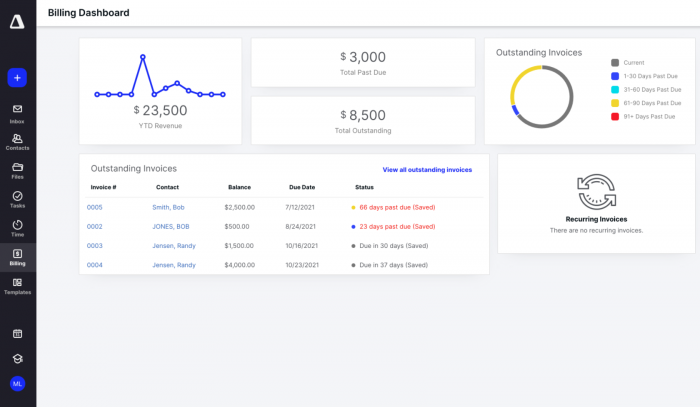Click the $1,500.00 balance cell
The height and width of the screenshot is (407, 700).
coord(239,245)
